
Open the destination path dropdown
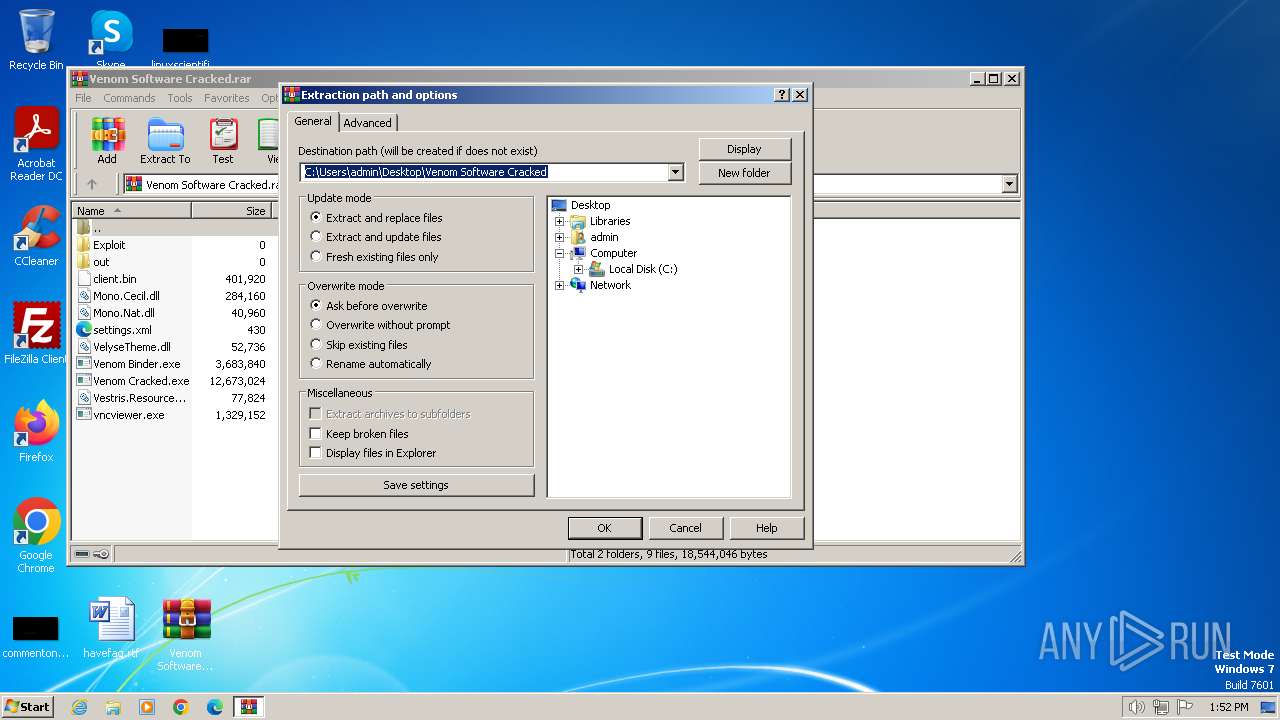click(676, 172)
